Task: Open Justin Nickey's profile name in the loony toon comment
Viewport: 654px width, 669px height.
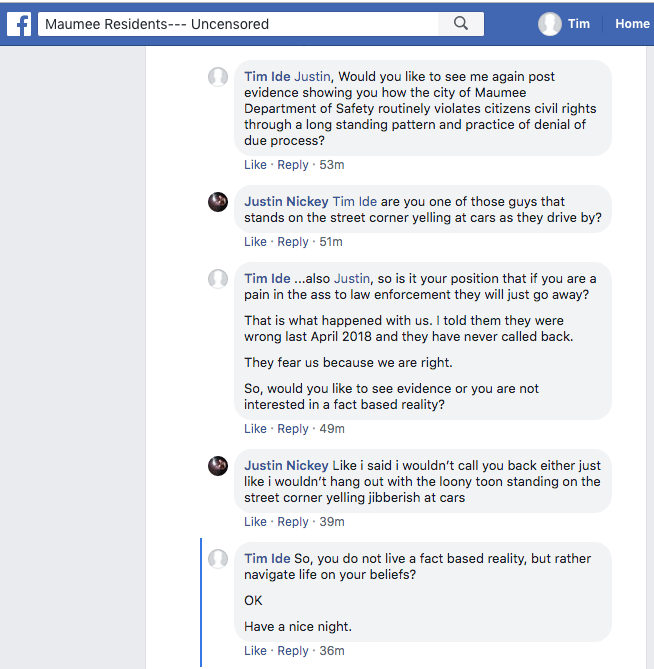Action: coord(286,466)
